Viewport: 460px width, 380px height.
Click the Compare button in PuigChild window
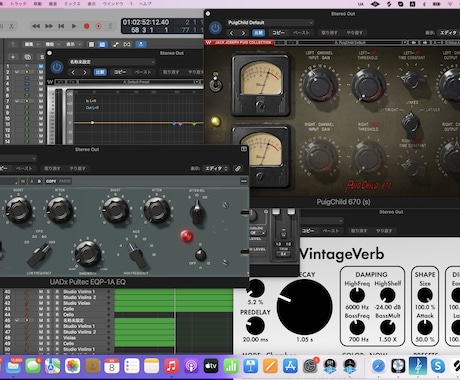pos(259,33)
